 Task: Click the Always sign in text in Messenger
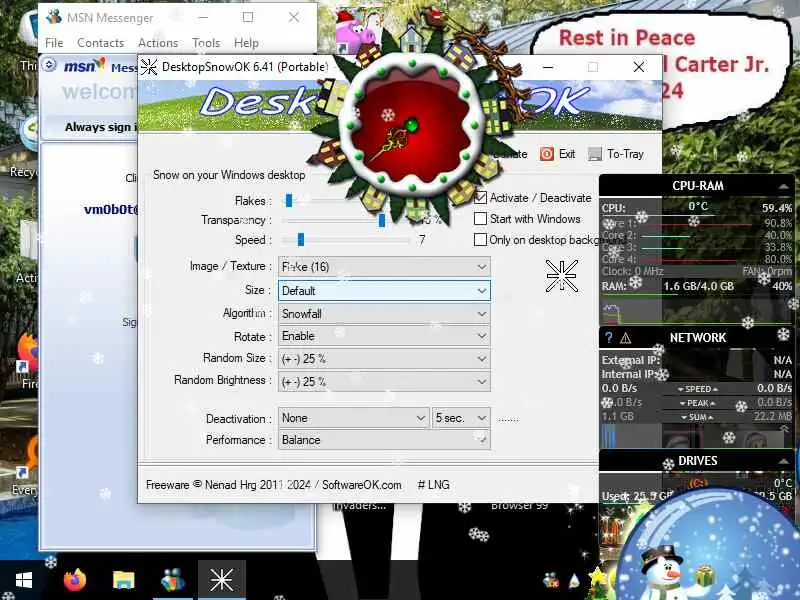click(x=100, y=127)
